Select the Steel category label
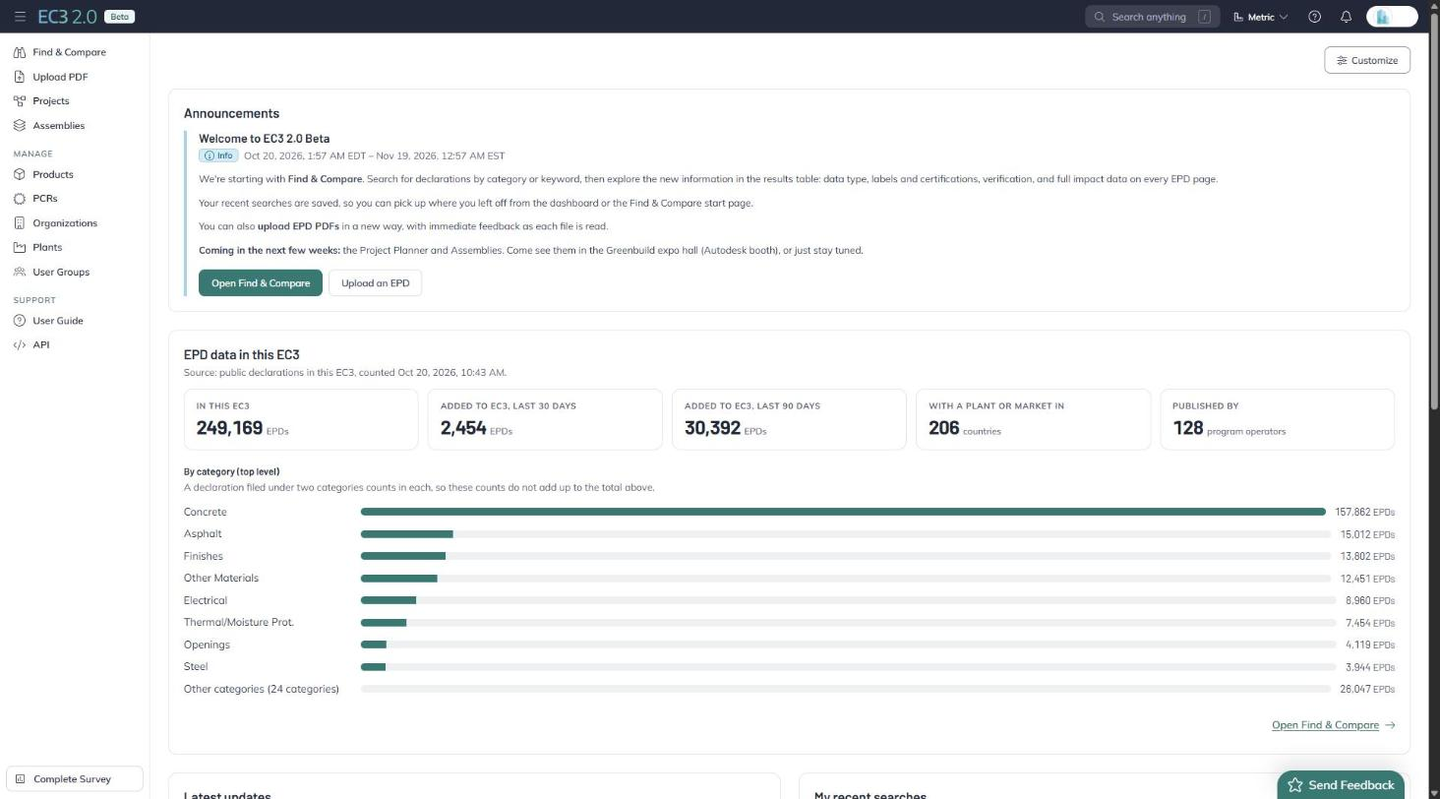The width and height of the screenshot is (1440, 799). pyautogui.click(x=196, y=667)
